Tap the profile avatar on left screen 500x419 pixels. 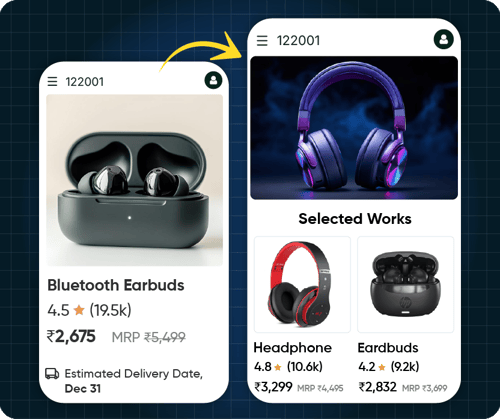[x=213, y=80]
